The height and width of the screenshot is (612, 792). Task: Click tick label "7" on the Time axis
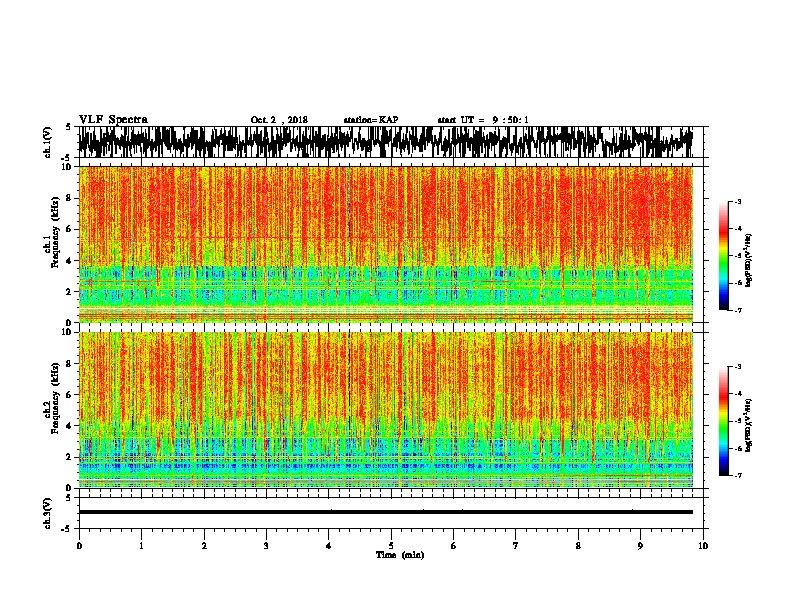(516, 545)
